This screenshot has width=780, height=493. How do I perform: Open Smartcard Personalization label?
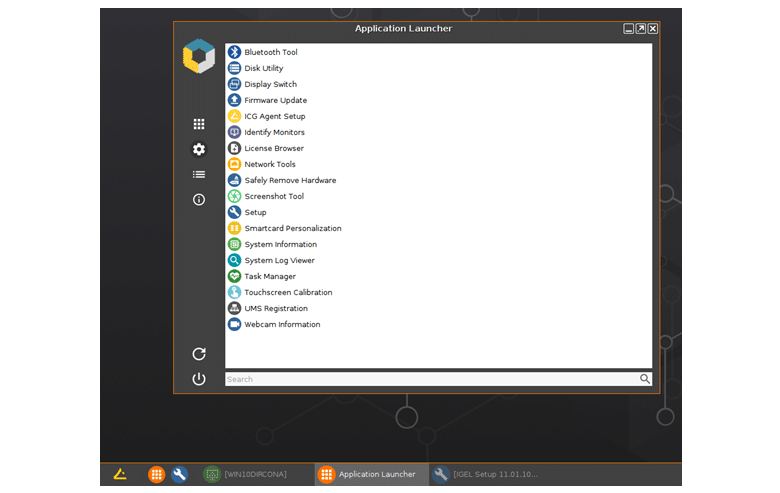coord(293,228)
